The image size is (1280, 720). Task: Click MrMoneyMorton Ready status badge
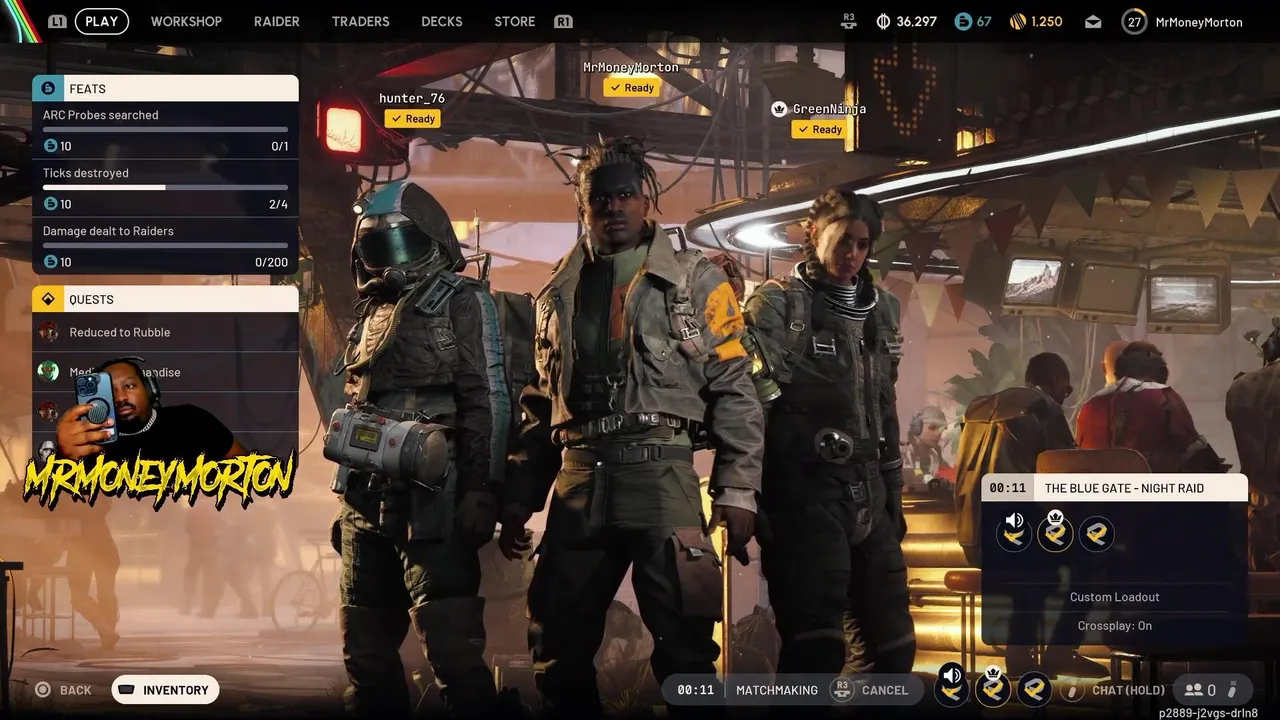tap(631, 87)
